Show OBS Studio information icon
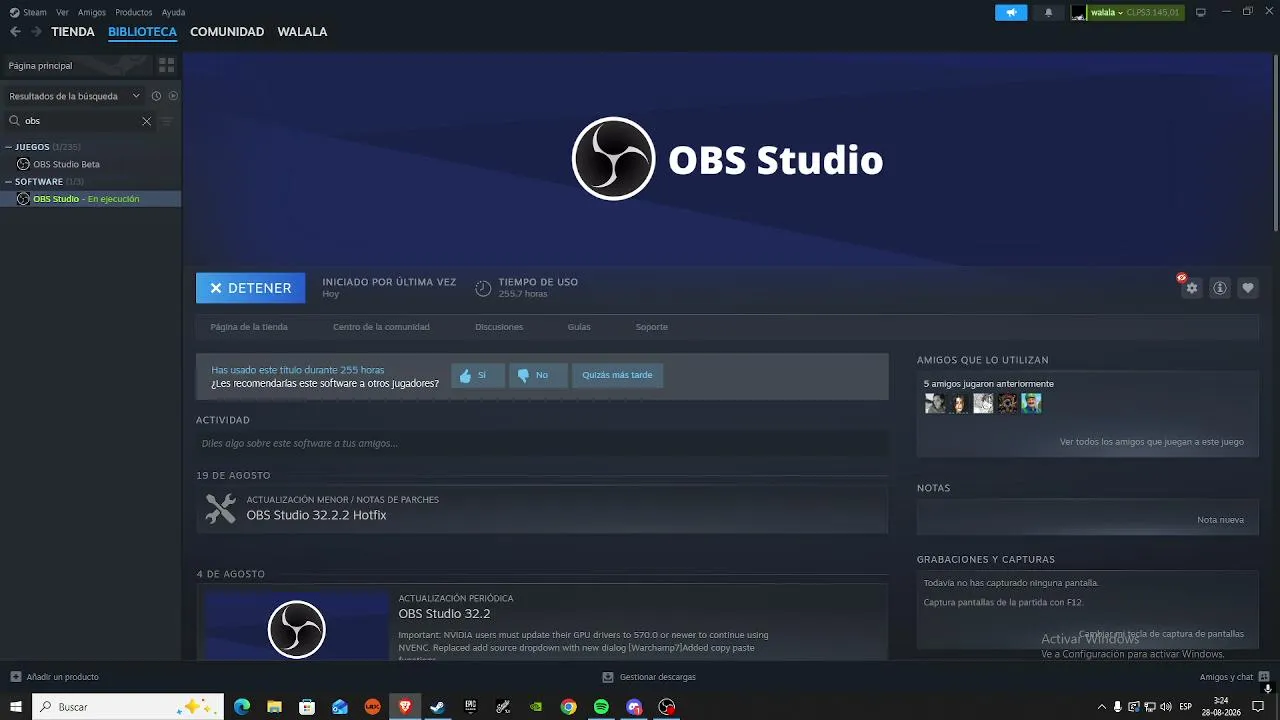This screenshot has width=1280, height=720. tap(1220, 288)
